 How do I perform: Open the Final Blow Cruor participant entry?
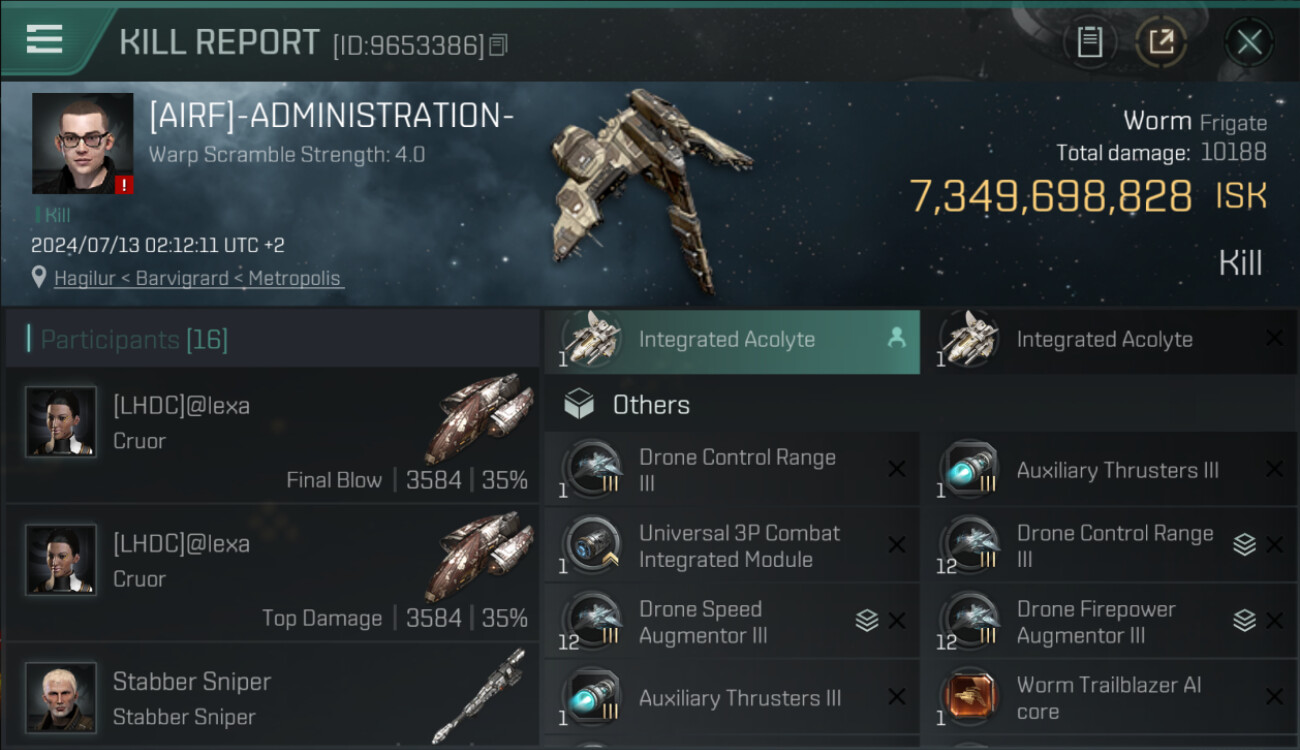[272, 434]
